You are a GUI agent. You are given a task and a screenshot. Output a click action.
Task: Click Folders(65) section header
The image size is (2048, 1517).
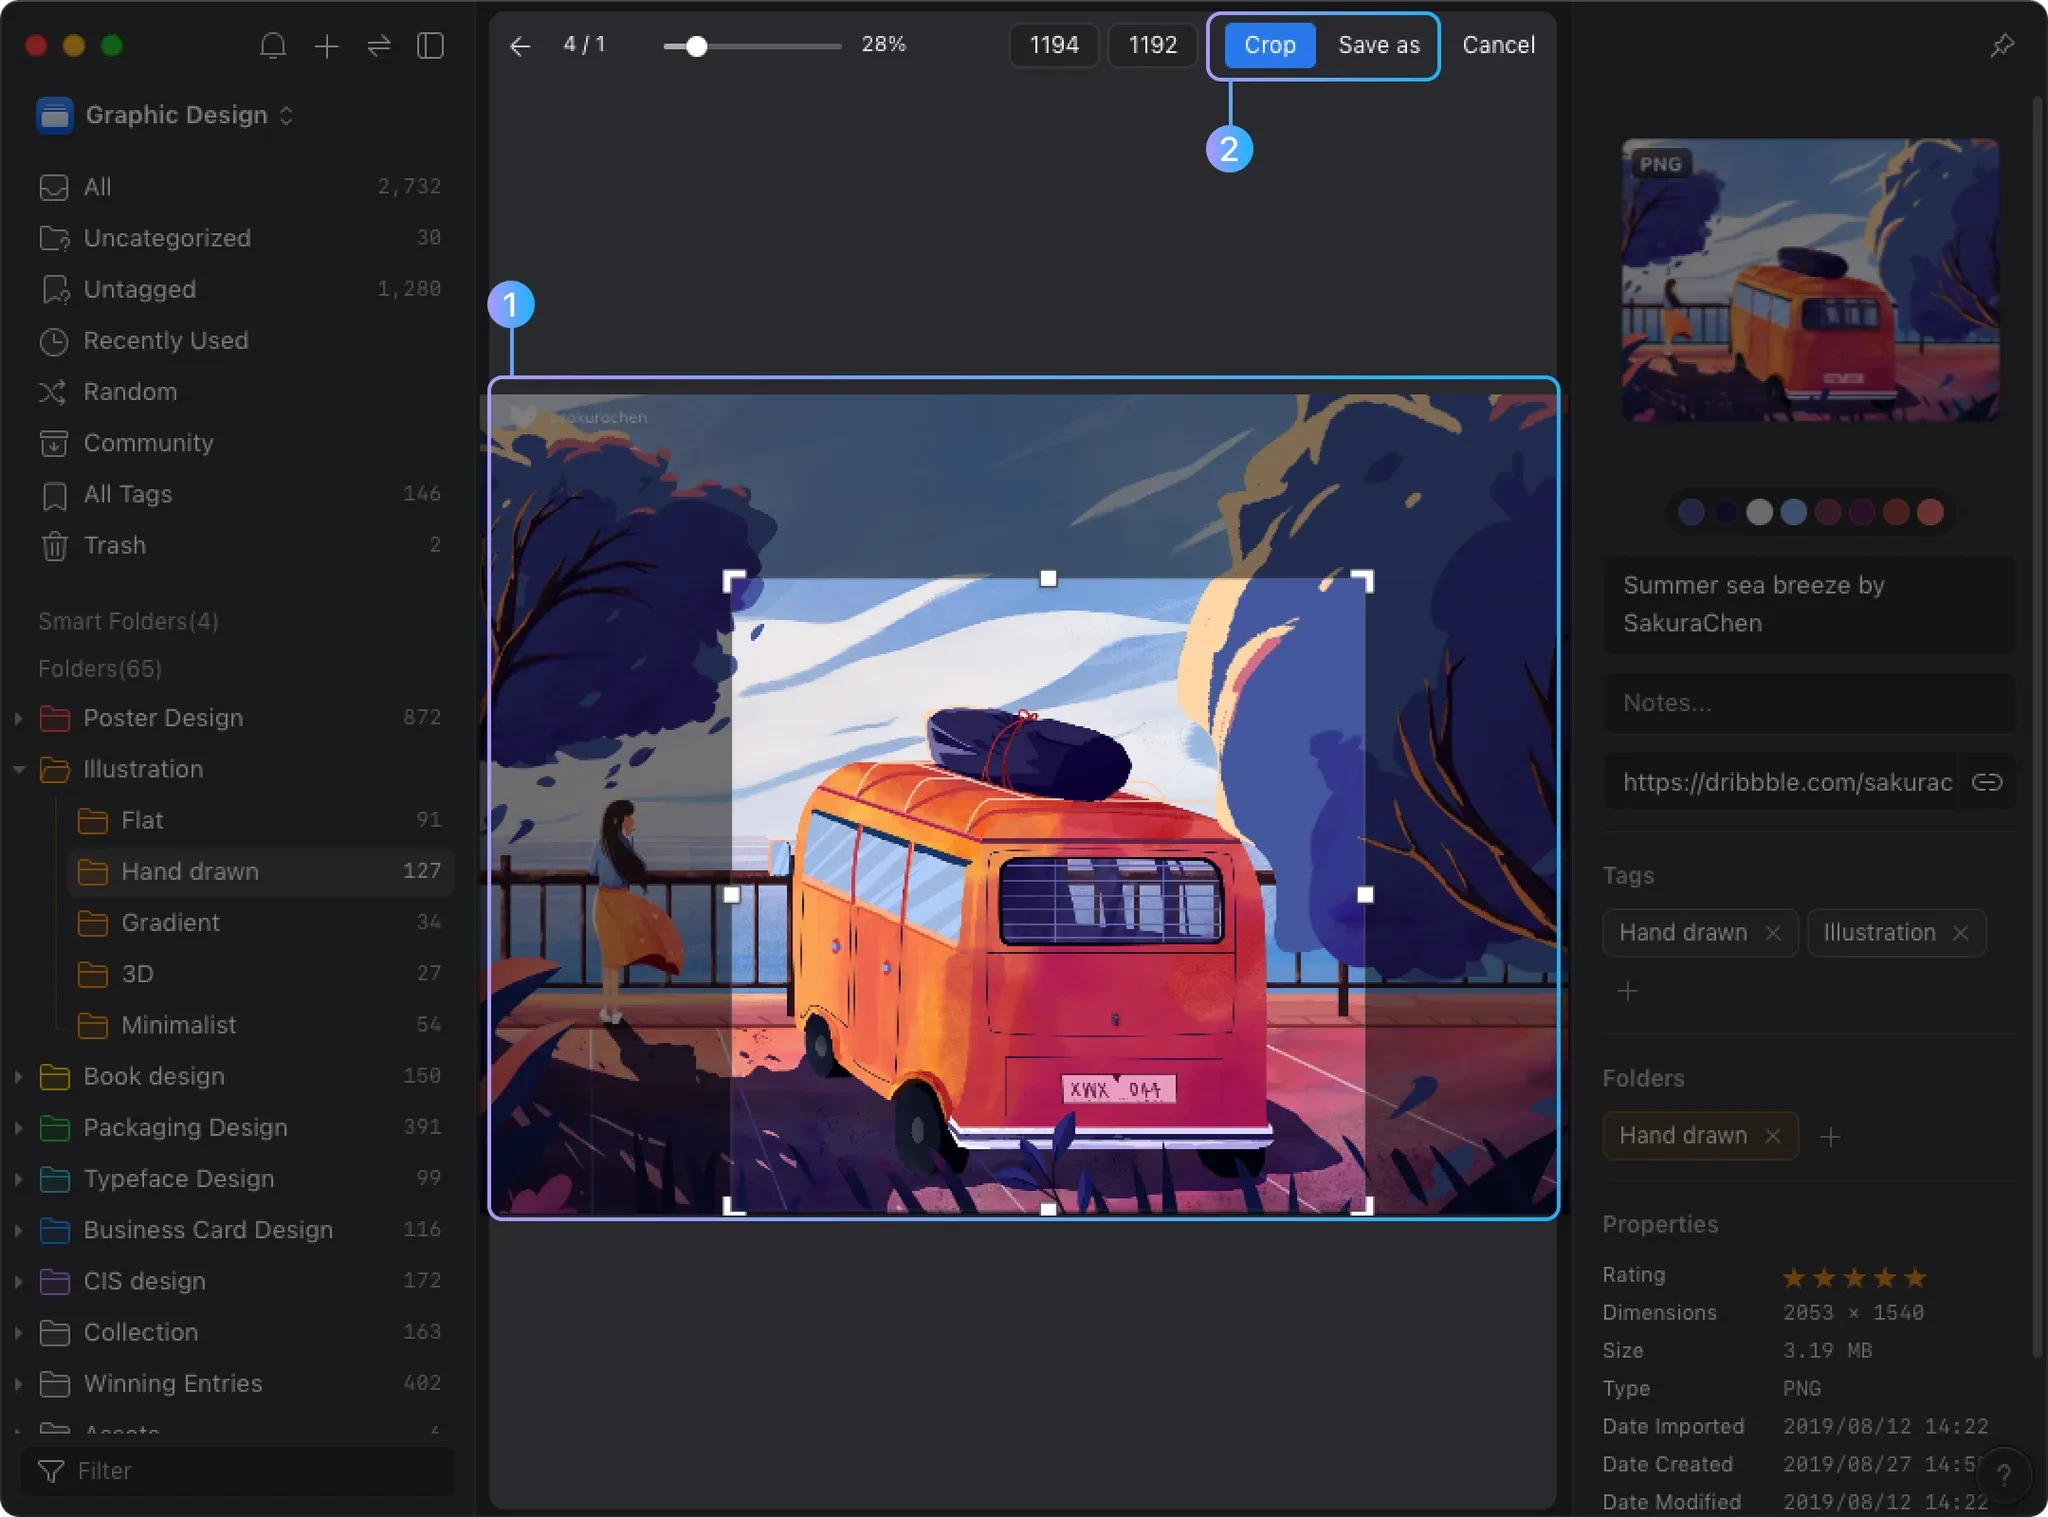point(100,668)
